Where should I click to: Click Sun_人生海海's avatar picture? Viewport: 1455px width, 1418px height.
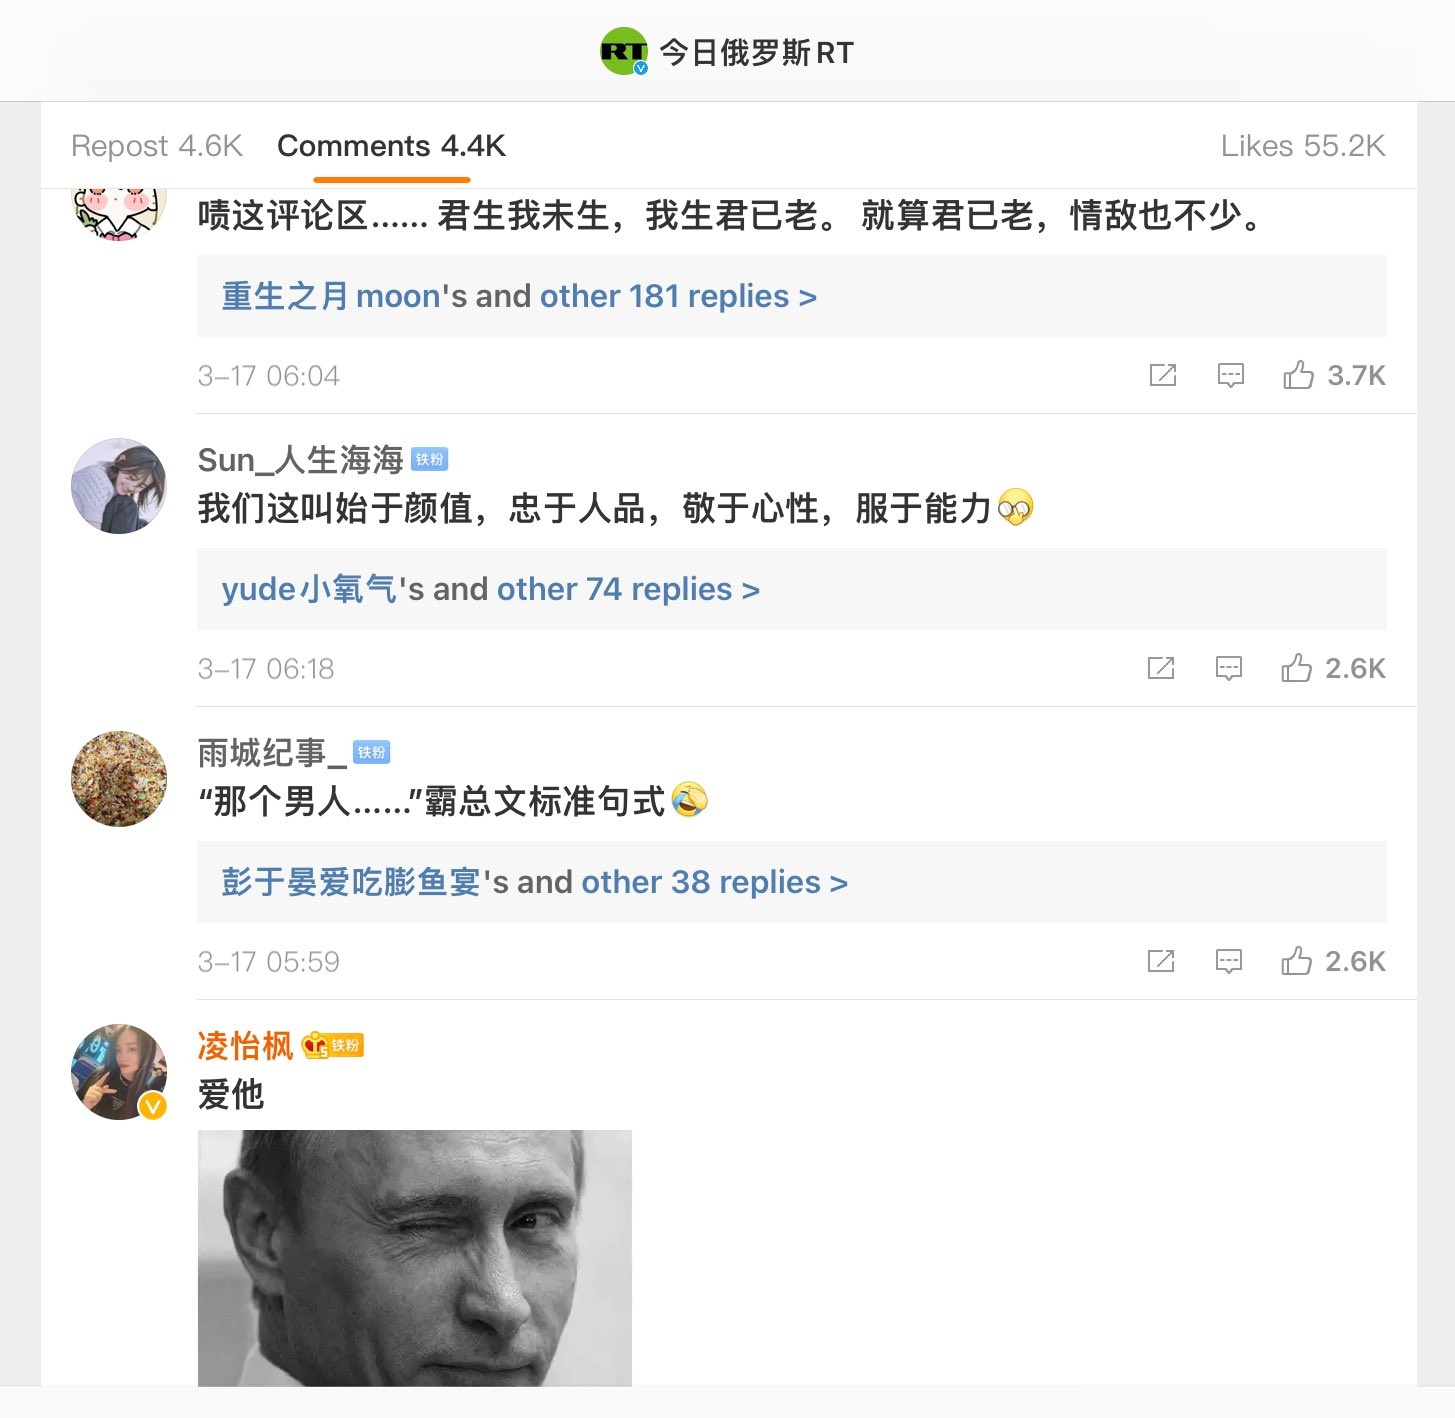pos(119,486)
